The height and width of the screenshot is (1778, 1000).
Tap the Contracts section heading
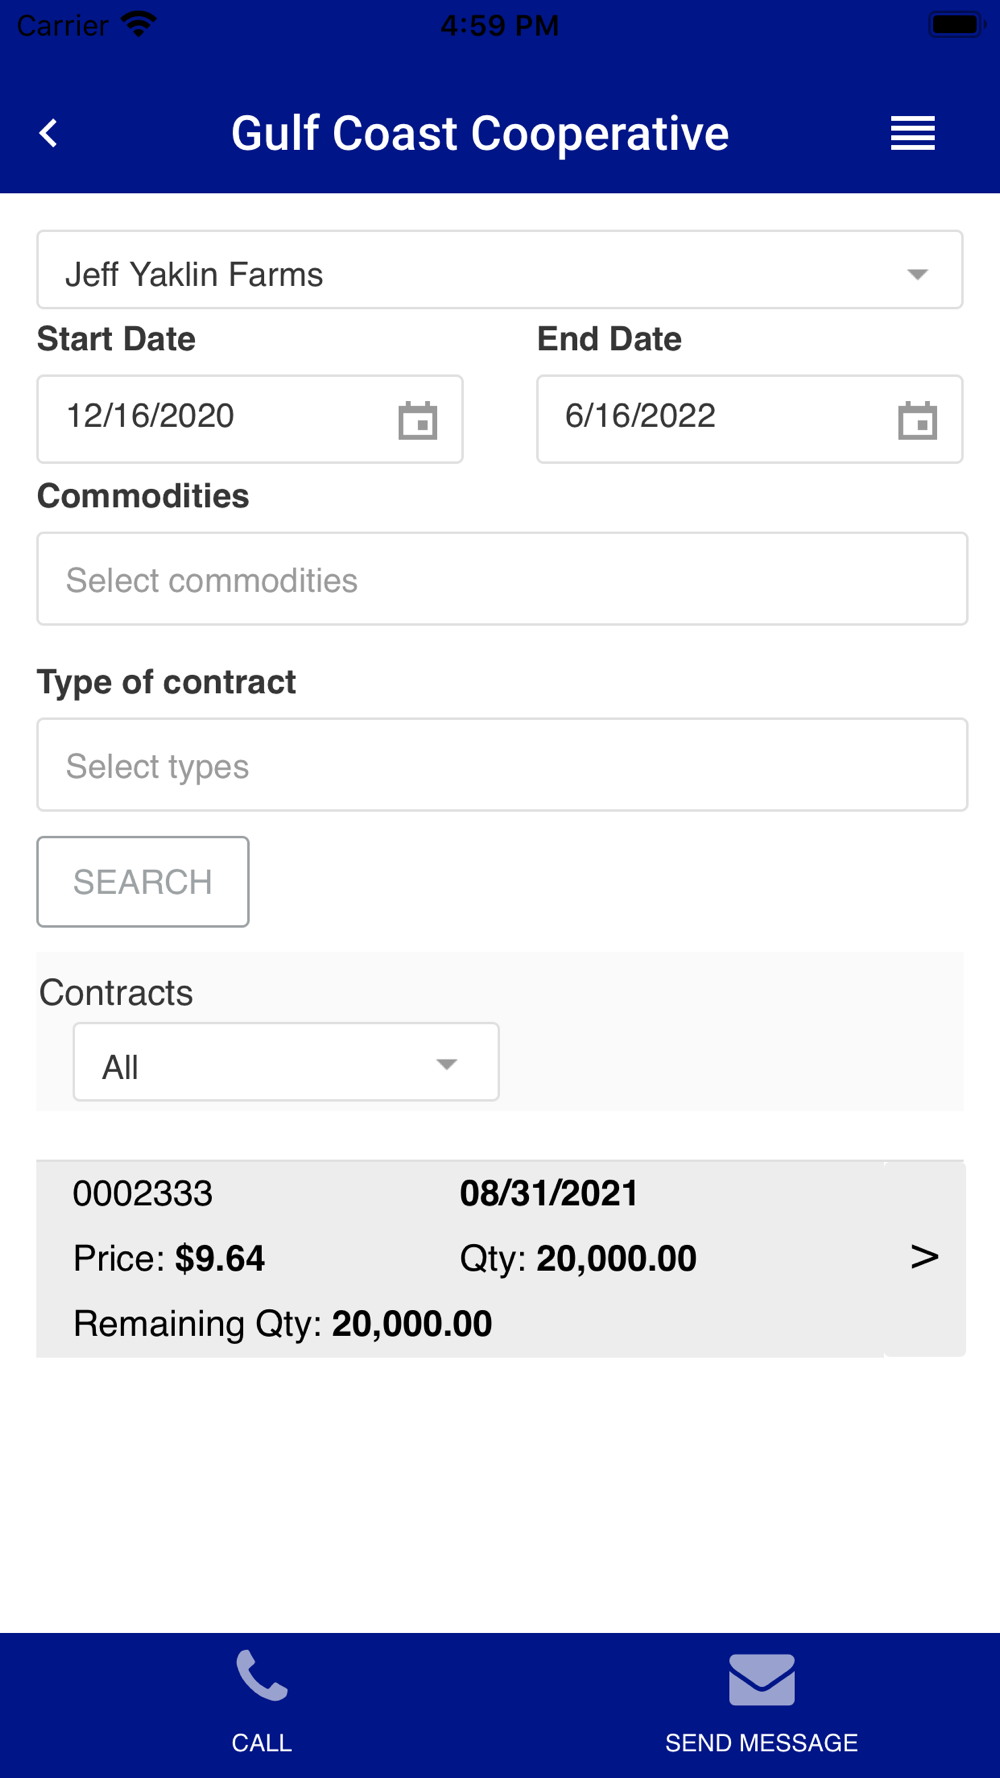click(x=116, y=993)
